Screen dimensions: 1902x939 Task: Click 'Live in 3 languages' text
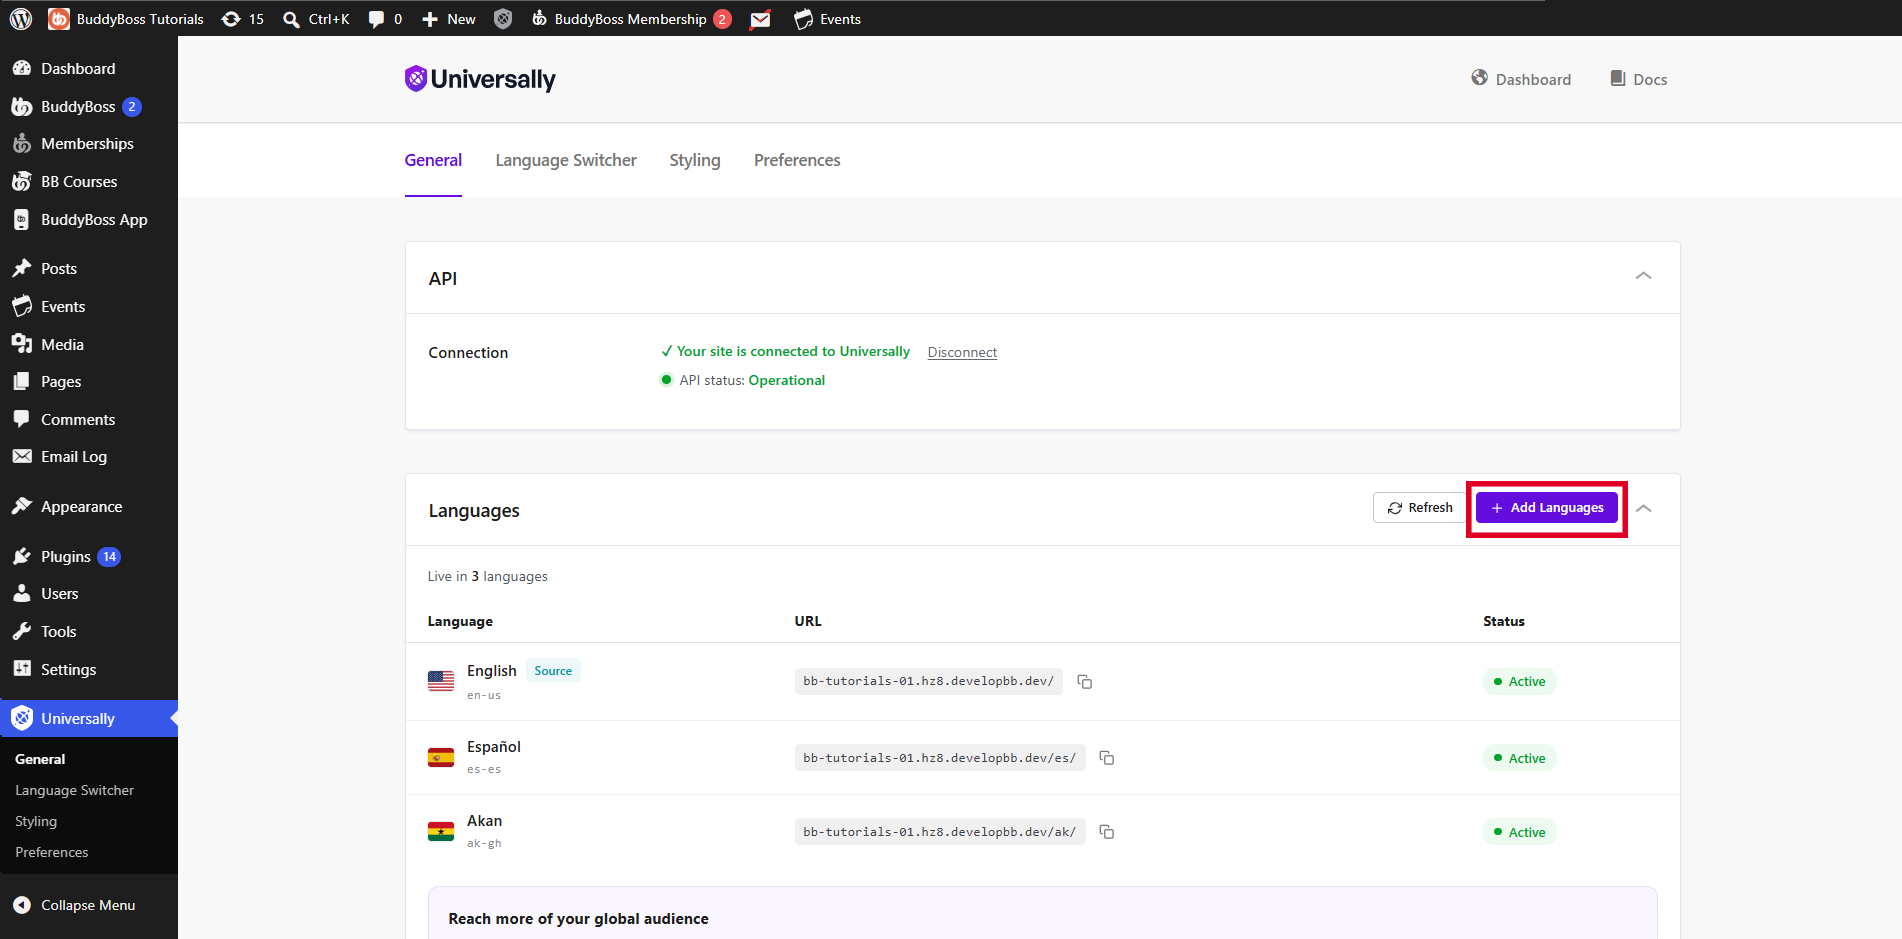click(487, 576)
